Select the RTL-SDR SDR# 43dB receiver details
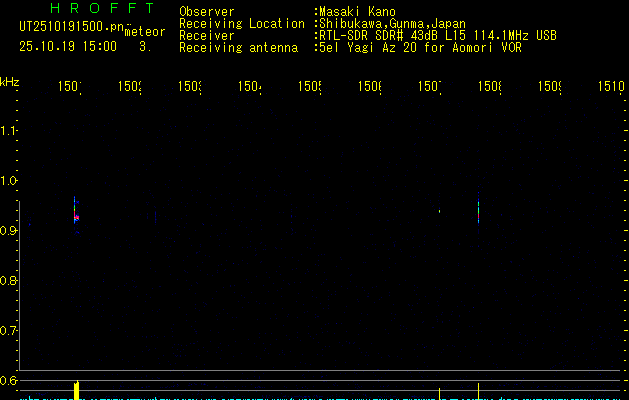Screen dimensions: 629x400 coord(438,36)
